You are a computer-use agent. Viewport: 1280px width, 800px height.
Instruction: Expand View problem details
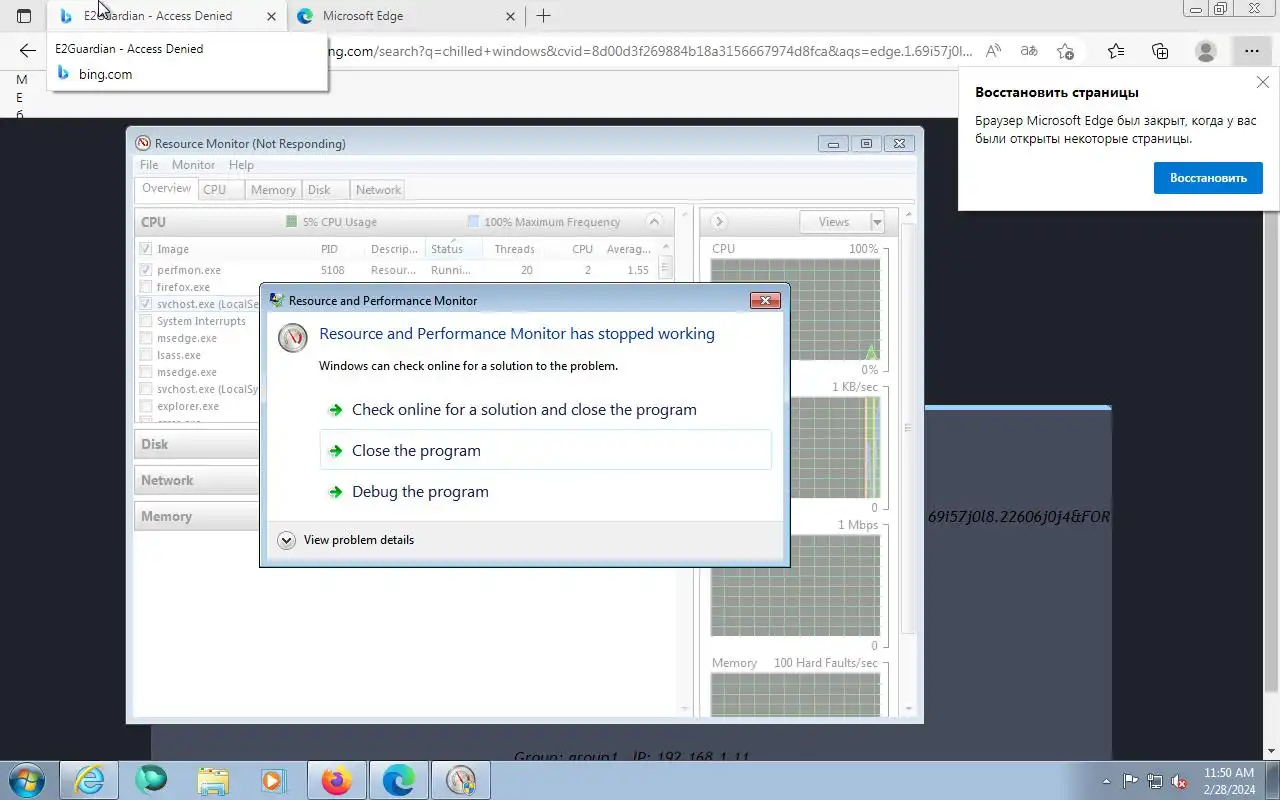[x=346, y=540]
